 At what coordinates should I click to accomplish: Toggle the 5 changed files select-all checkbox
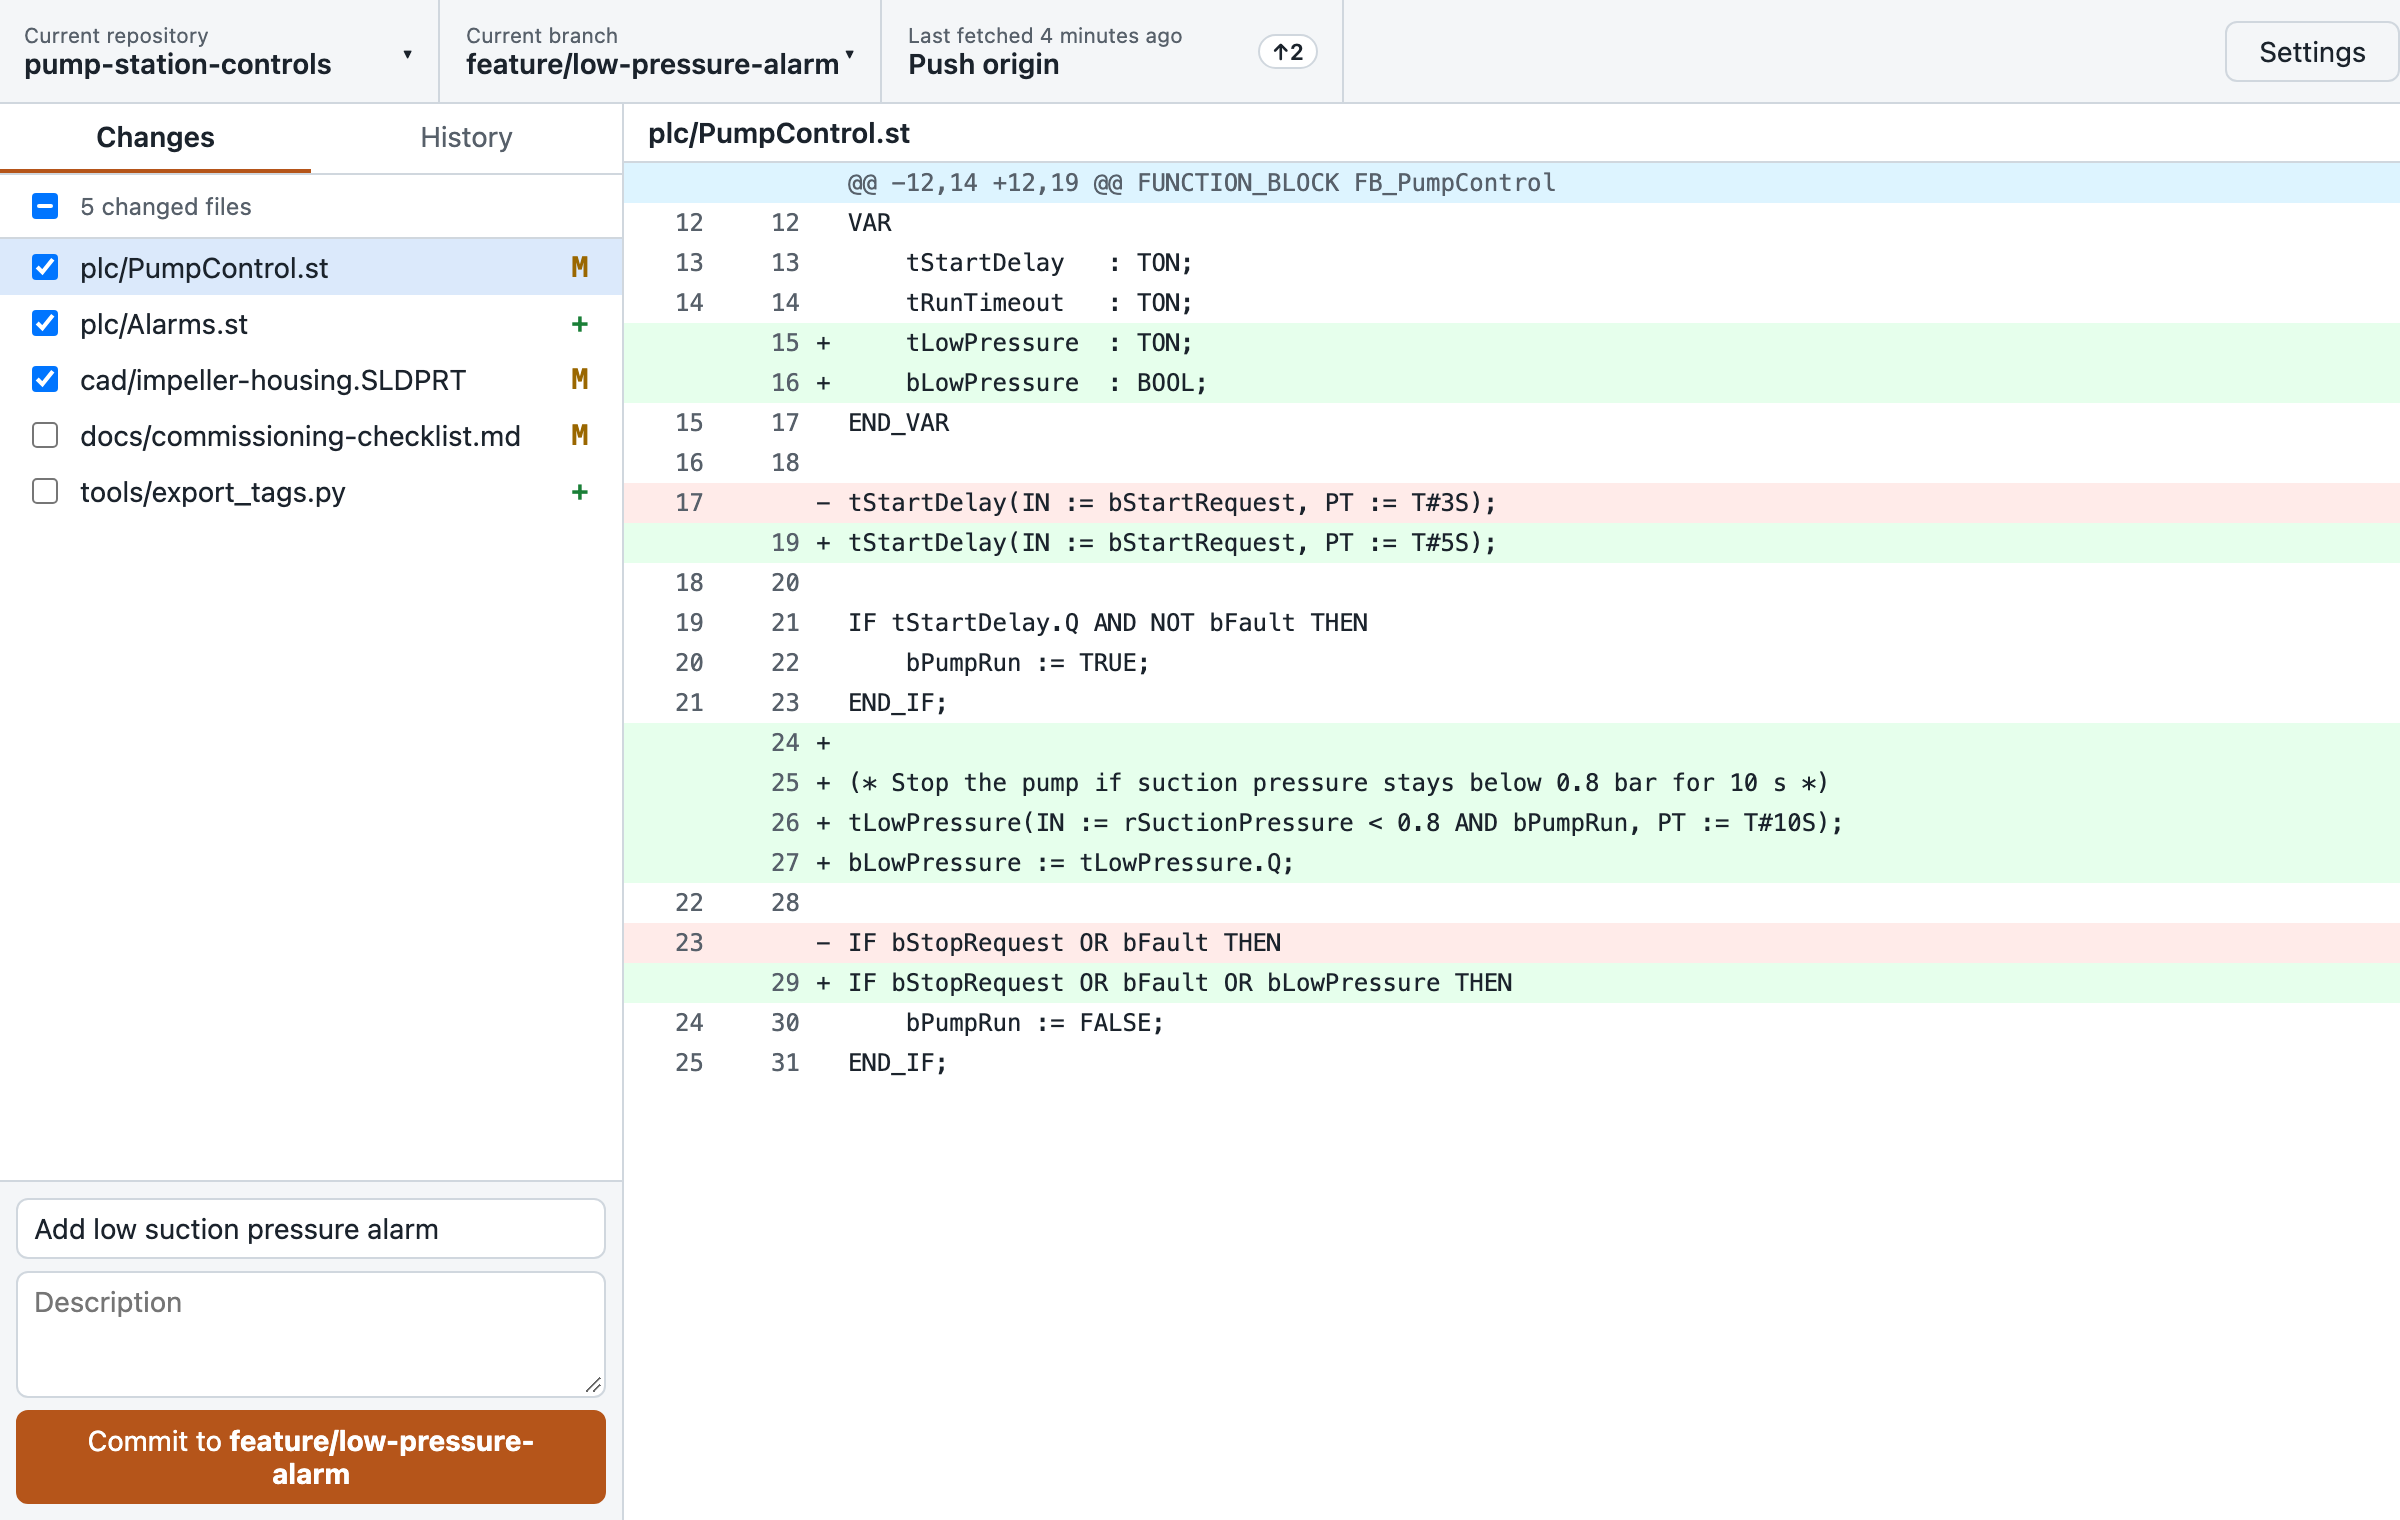pos(45,206)
